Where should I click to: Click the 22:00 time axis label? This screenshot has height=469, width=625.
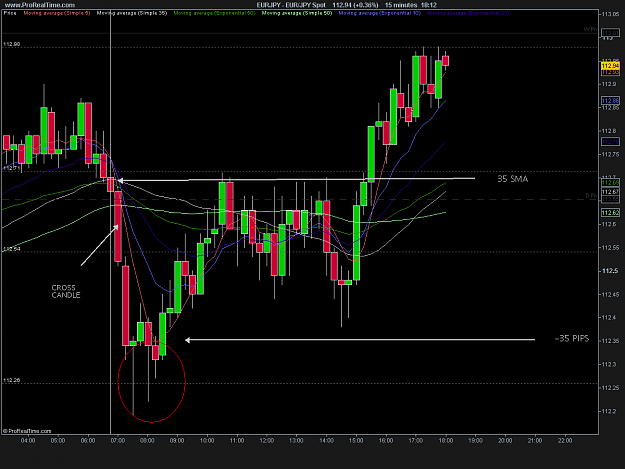click(565, 440)
